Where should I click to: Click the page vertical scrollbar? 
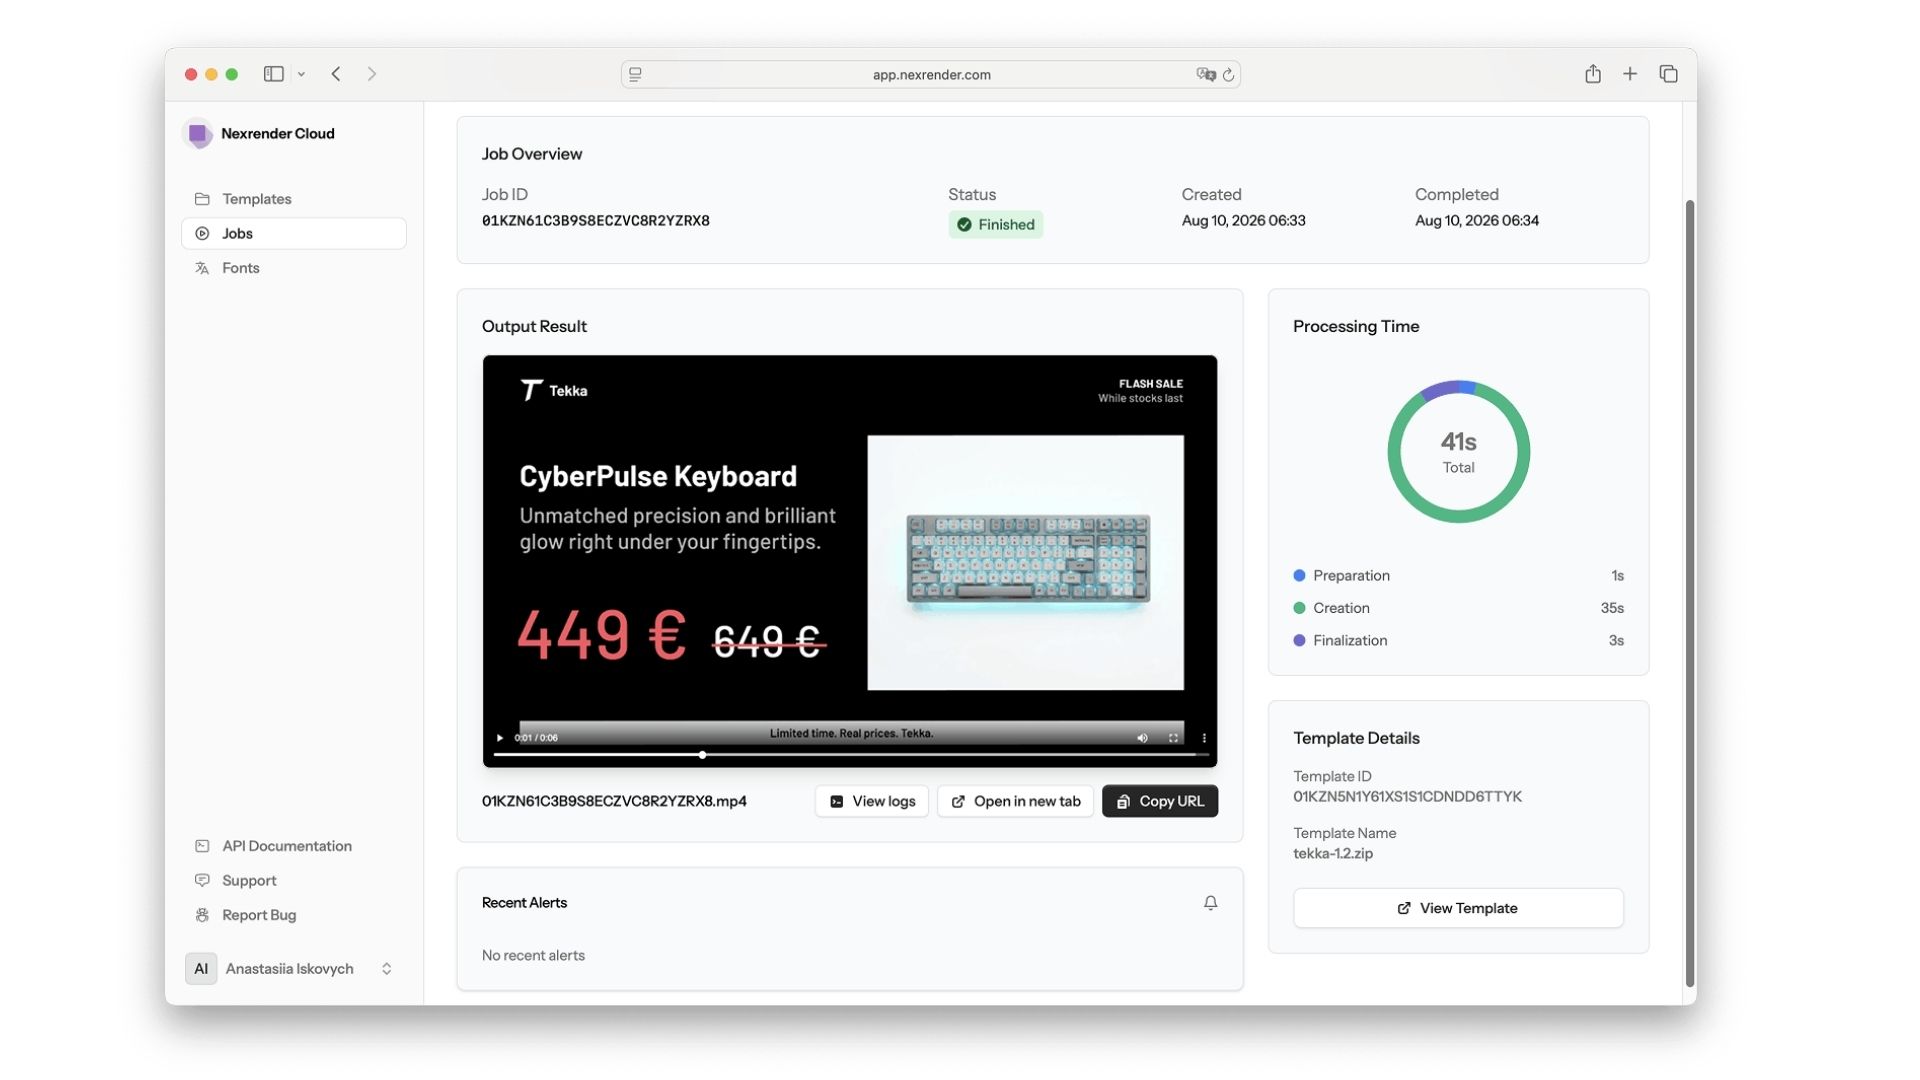(1690, 593)
